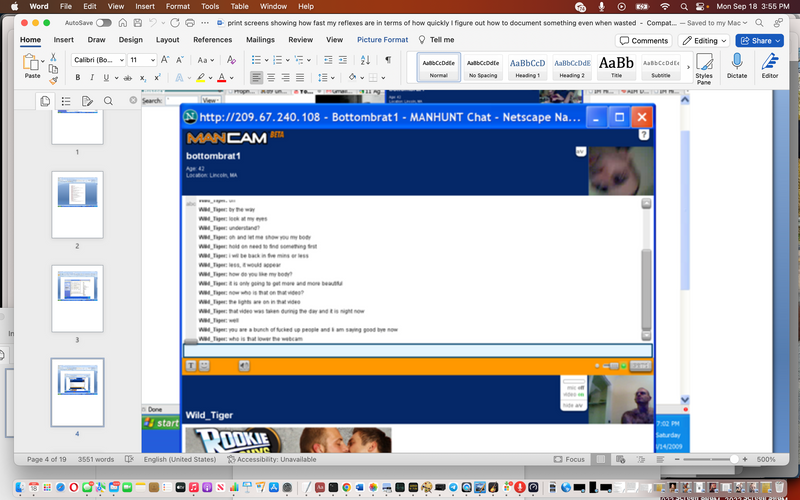Screen dimensions: 800x500
Task: Toggle right text alignment
Action: [x=285, y=78]
